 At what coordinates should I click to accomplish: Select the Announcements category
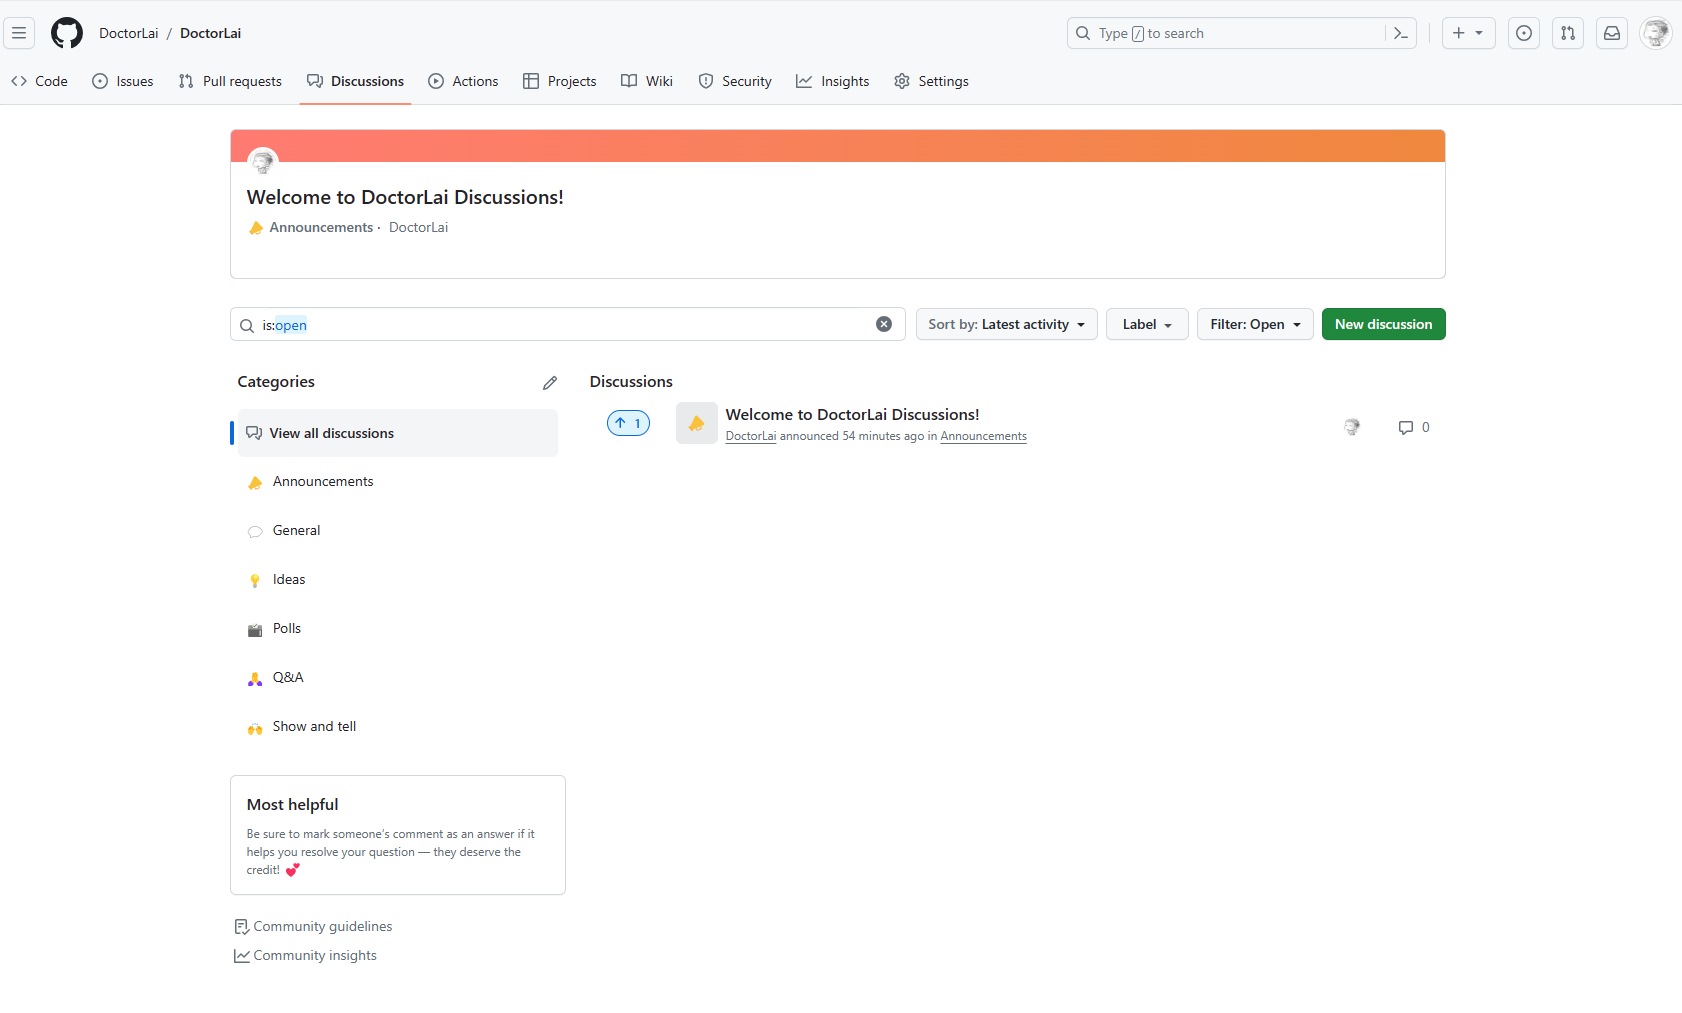click(398, 482)
